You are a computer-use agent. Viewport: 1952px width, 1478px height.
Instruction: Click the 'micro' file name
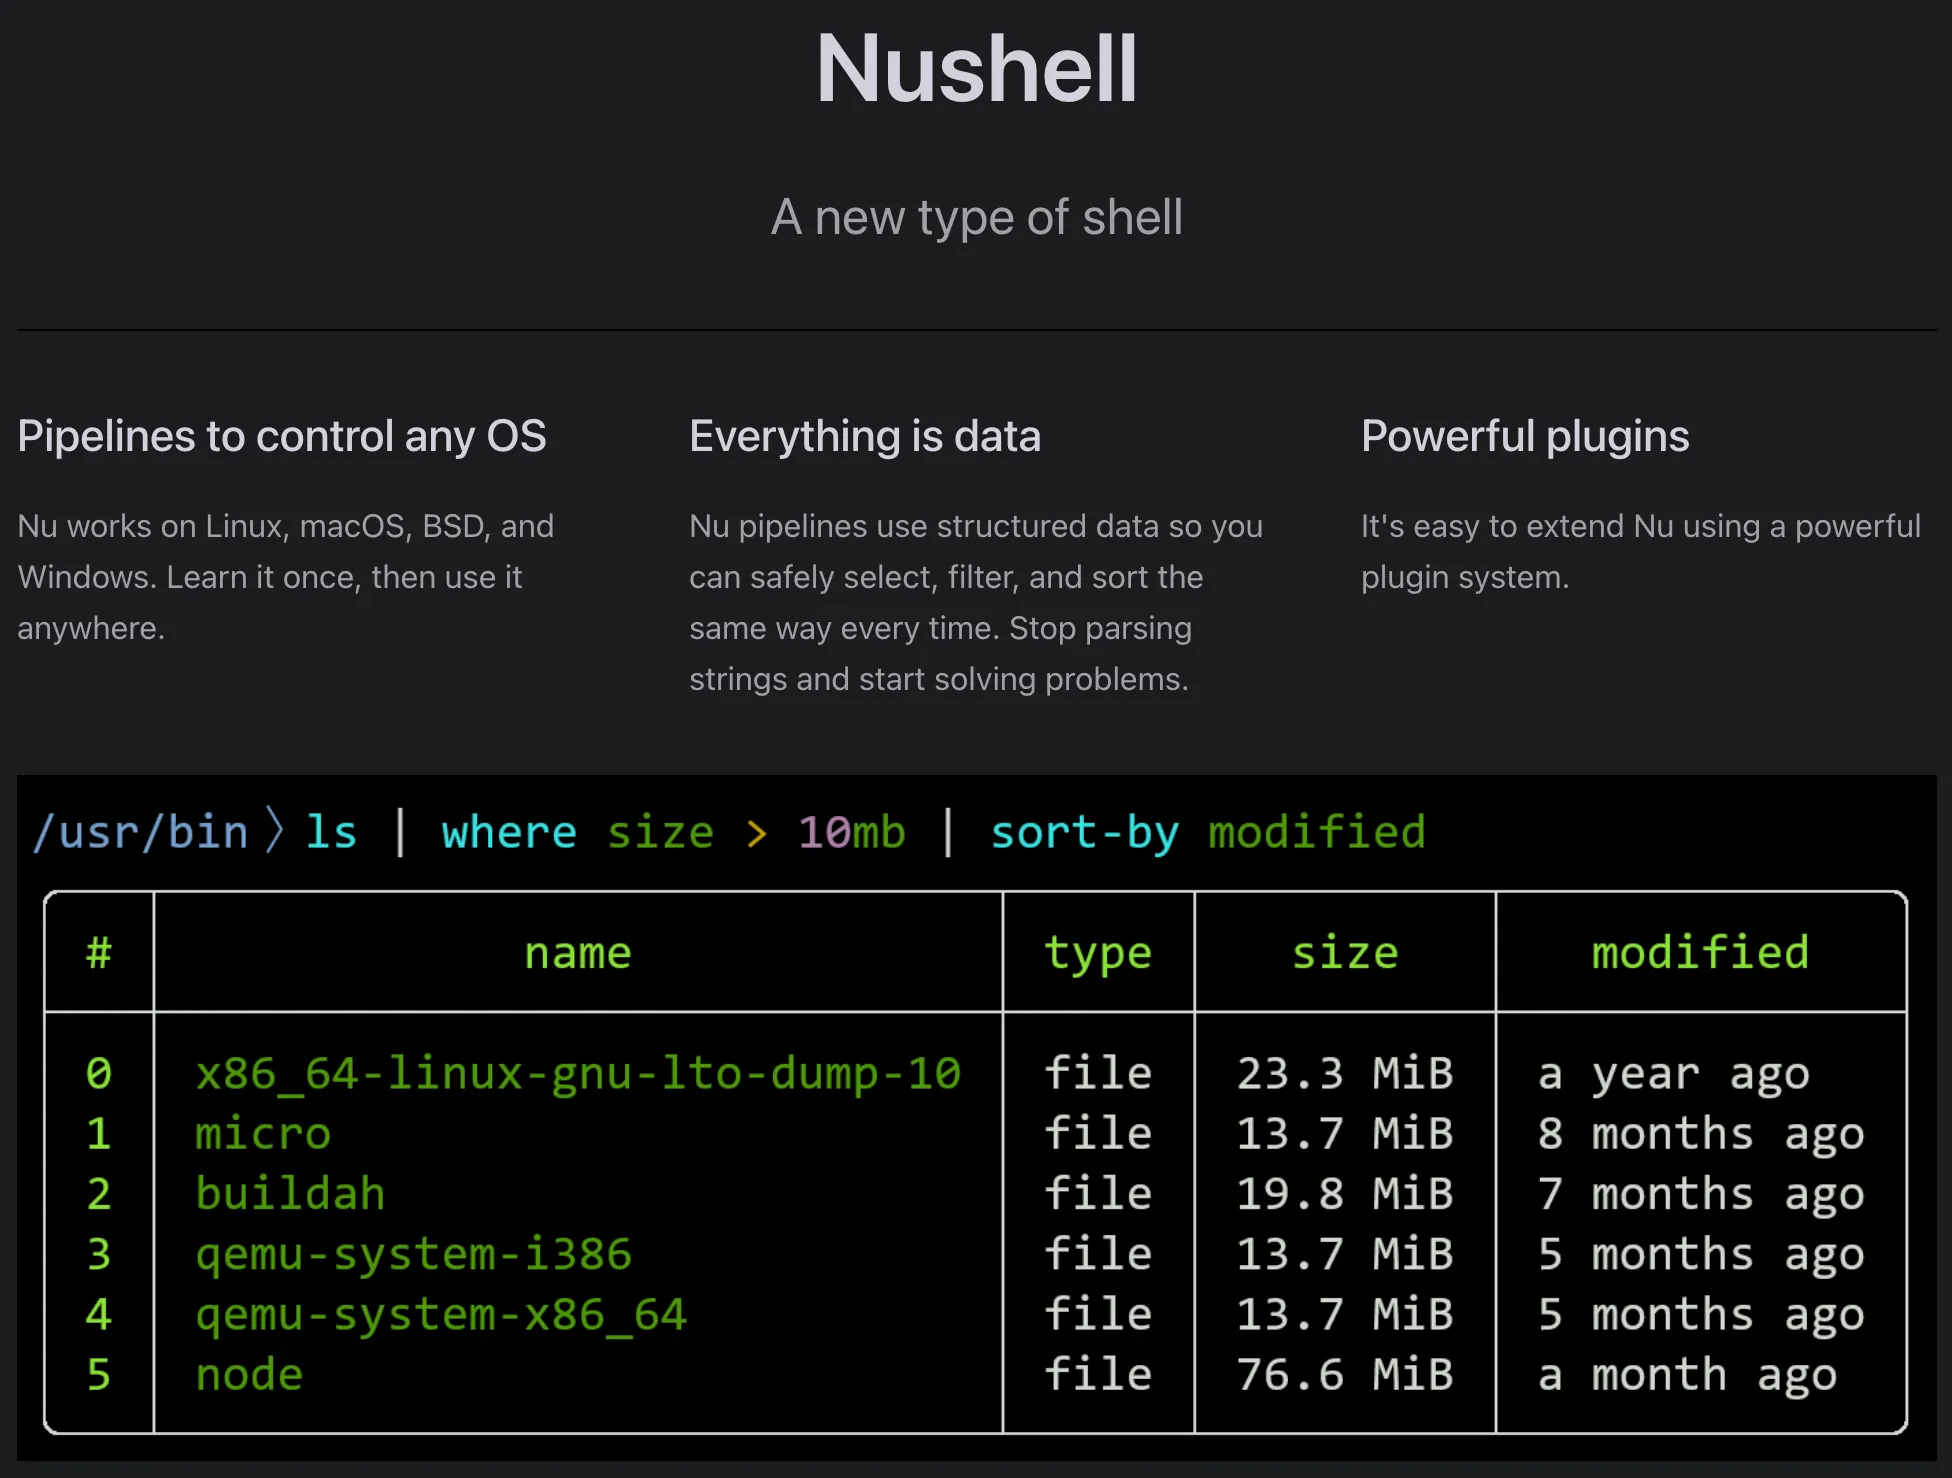pos(263,1133)
